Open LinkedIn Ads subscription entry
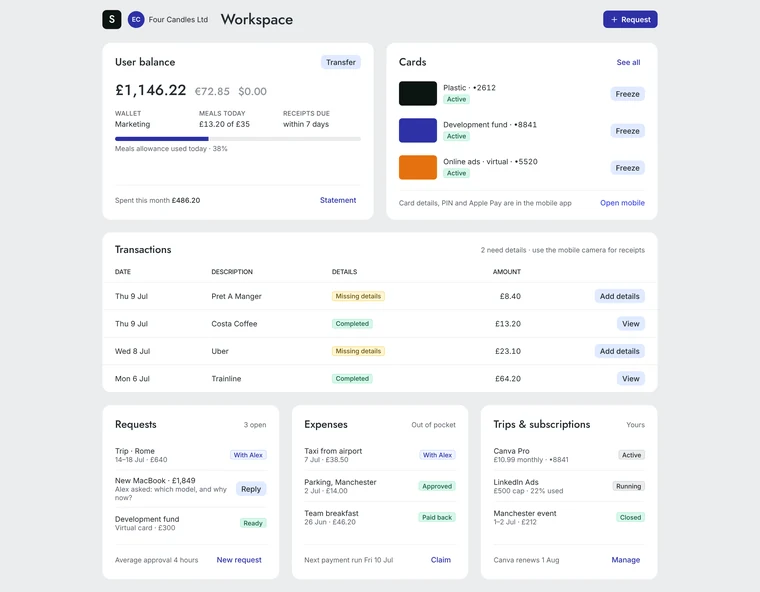The image size is (760, 592). [569, 486]
